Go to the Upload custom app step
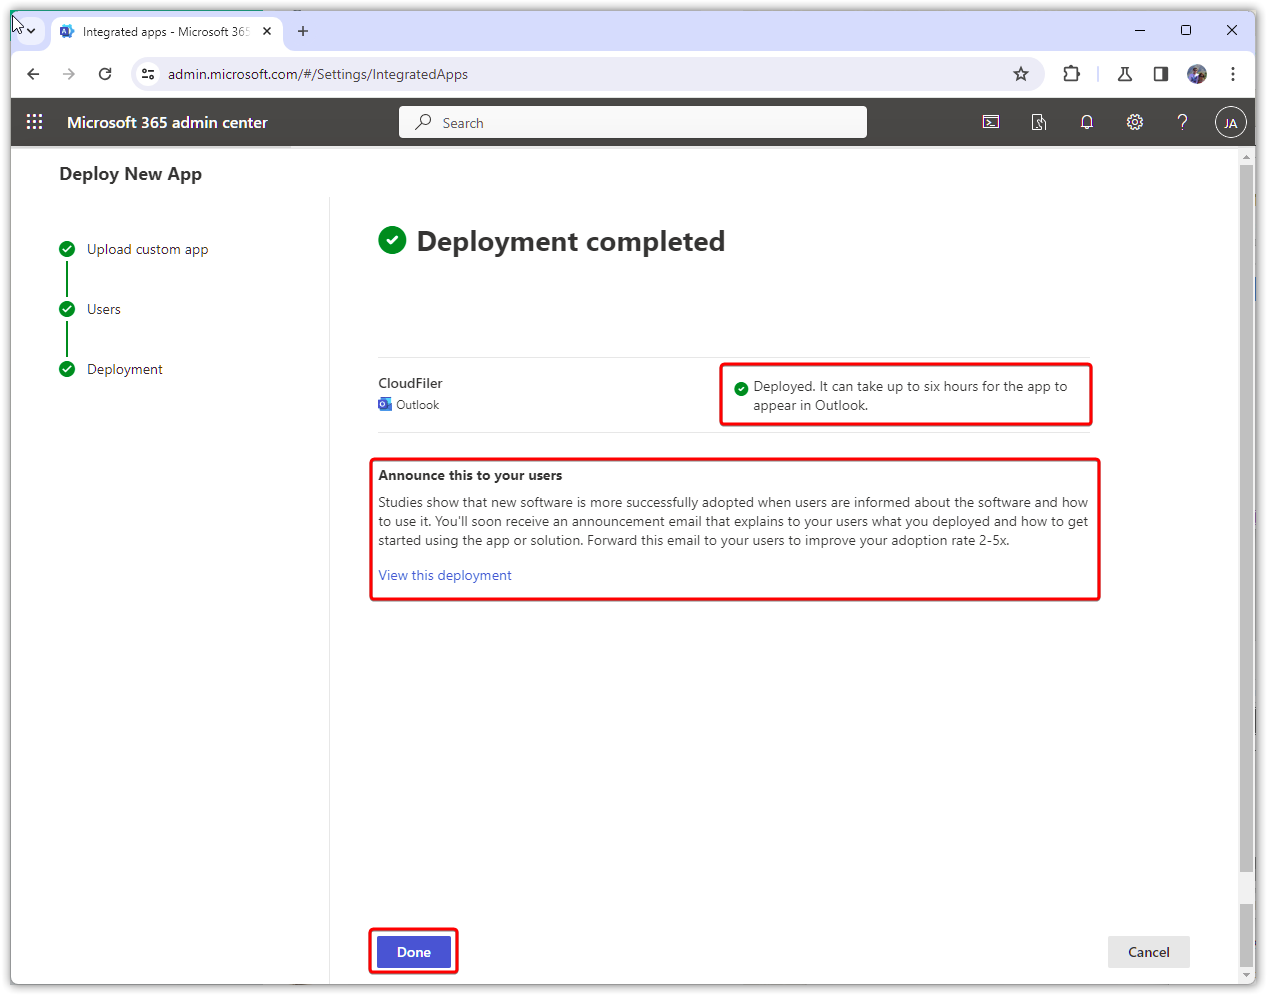This screenshot has height=995, width=1267. 147,249
